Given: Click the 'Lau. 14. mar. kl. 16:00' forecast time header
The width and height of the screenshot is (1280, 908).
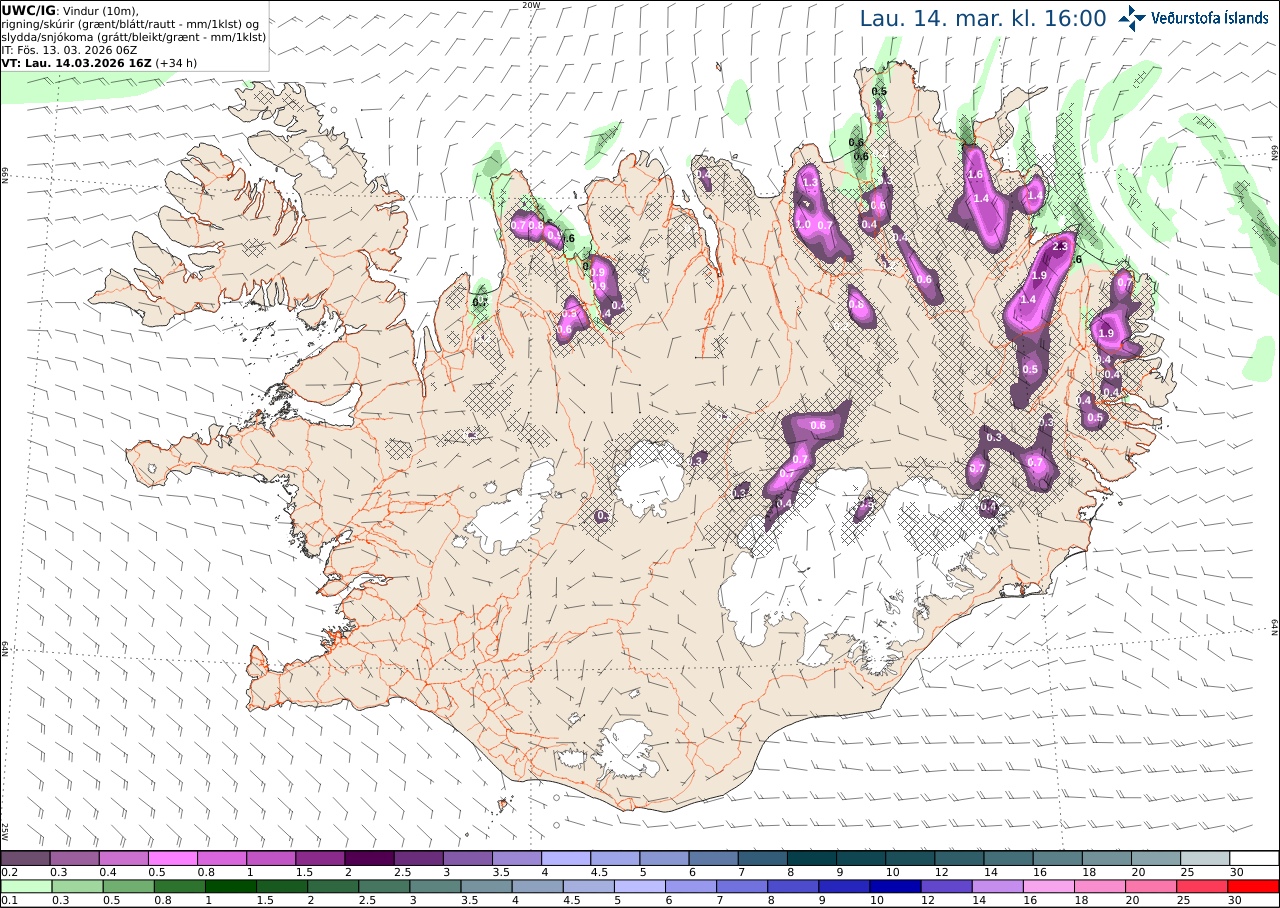Looking at the screenshot, I should (983, 18).
